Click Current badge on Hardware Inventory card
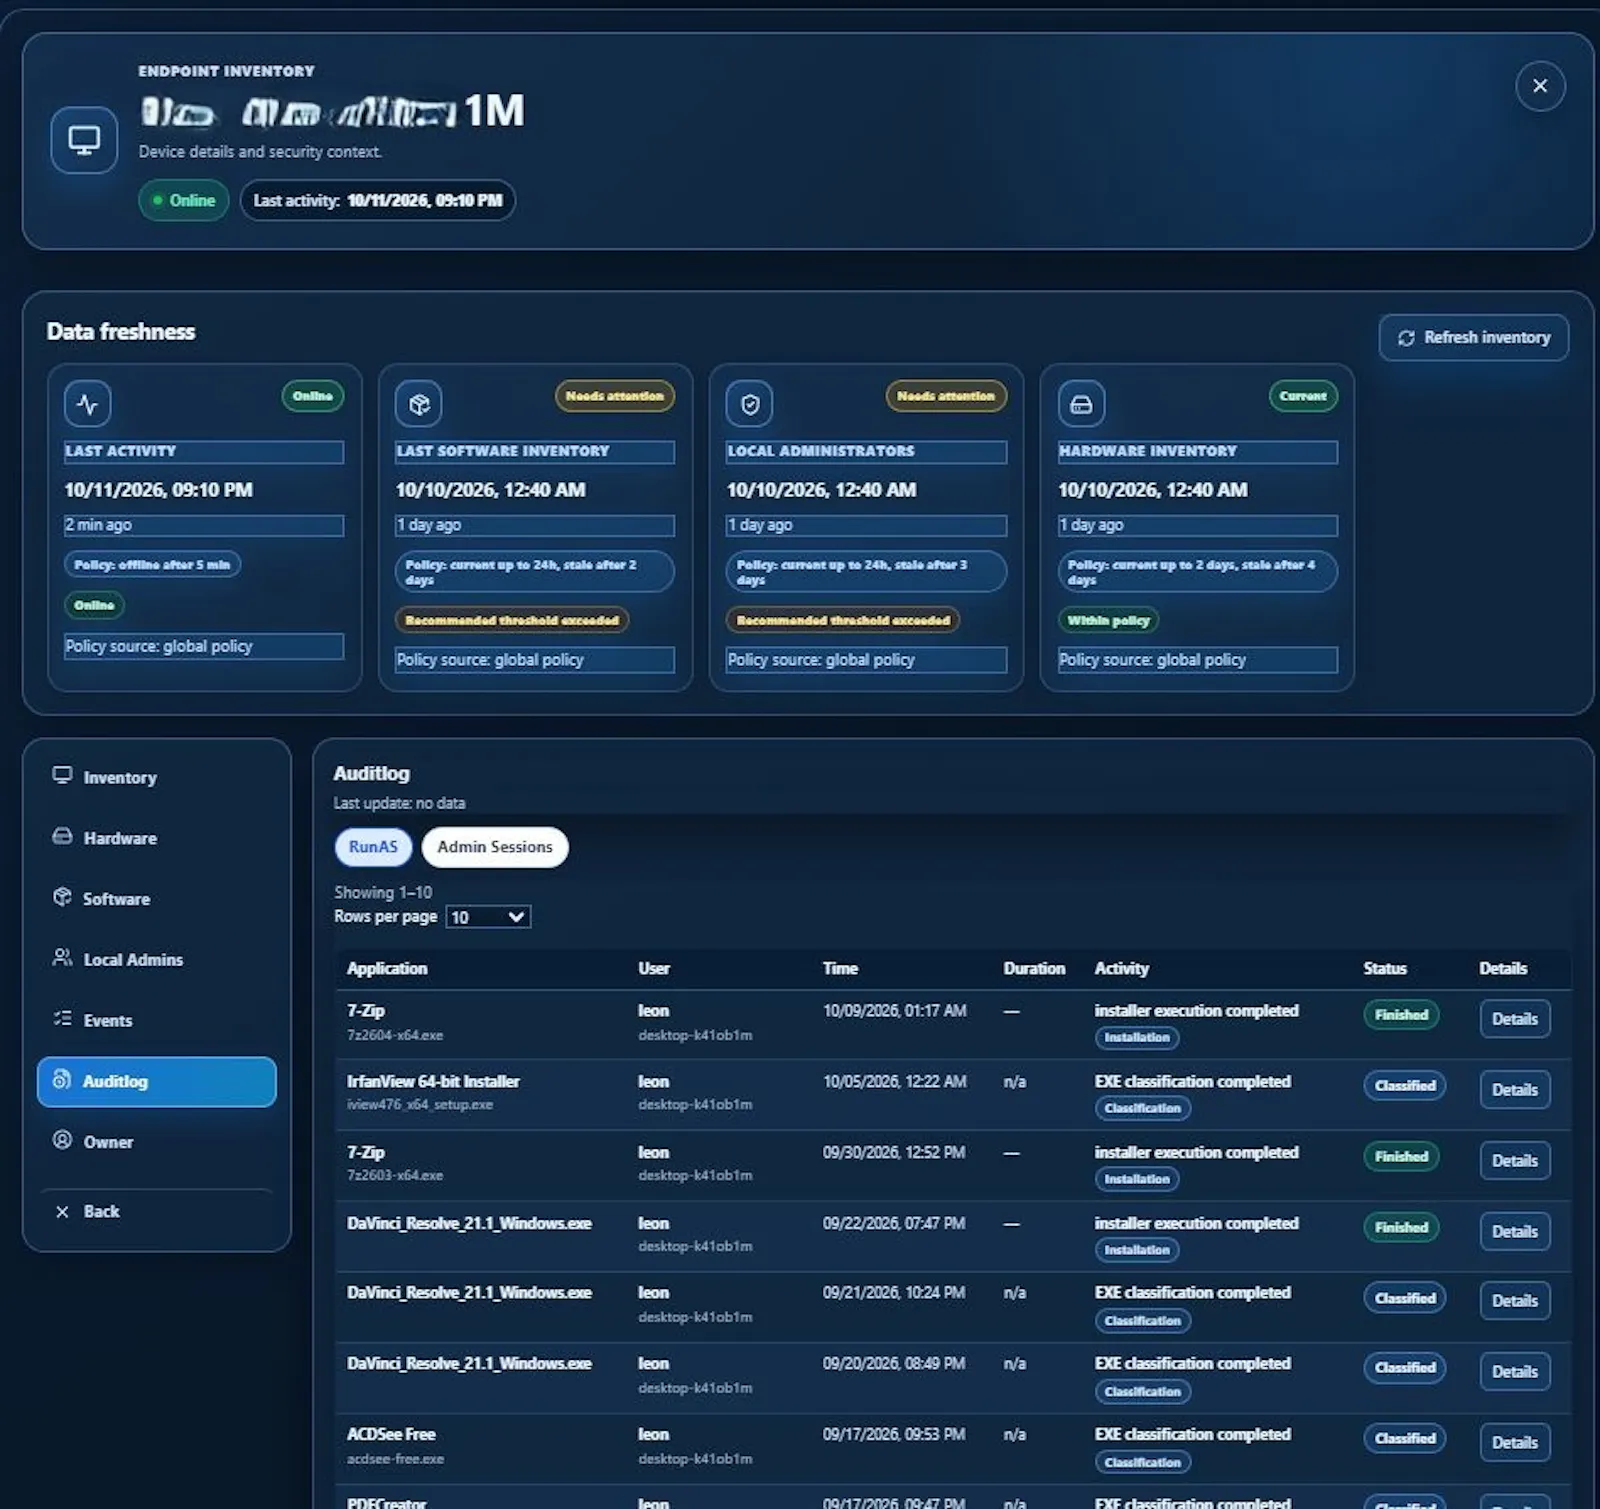1600x1509 pixels. (1302, 396)
